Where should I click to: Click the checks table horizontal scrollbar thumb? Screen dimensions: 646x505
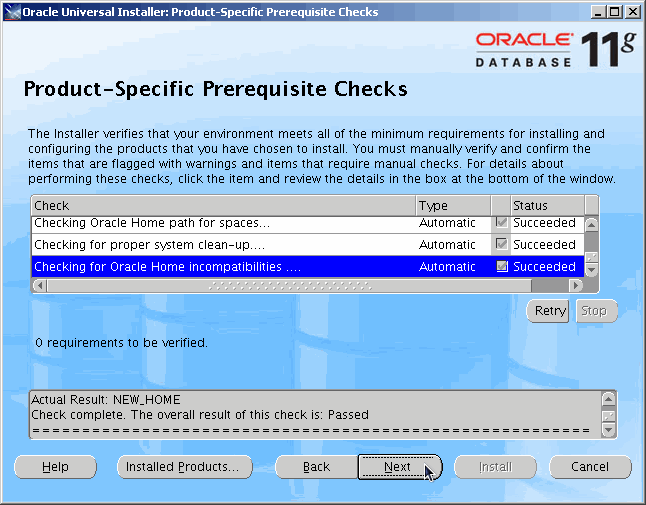[289, 285]
